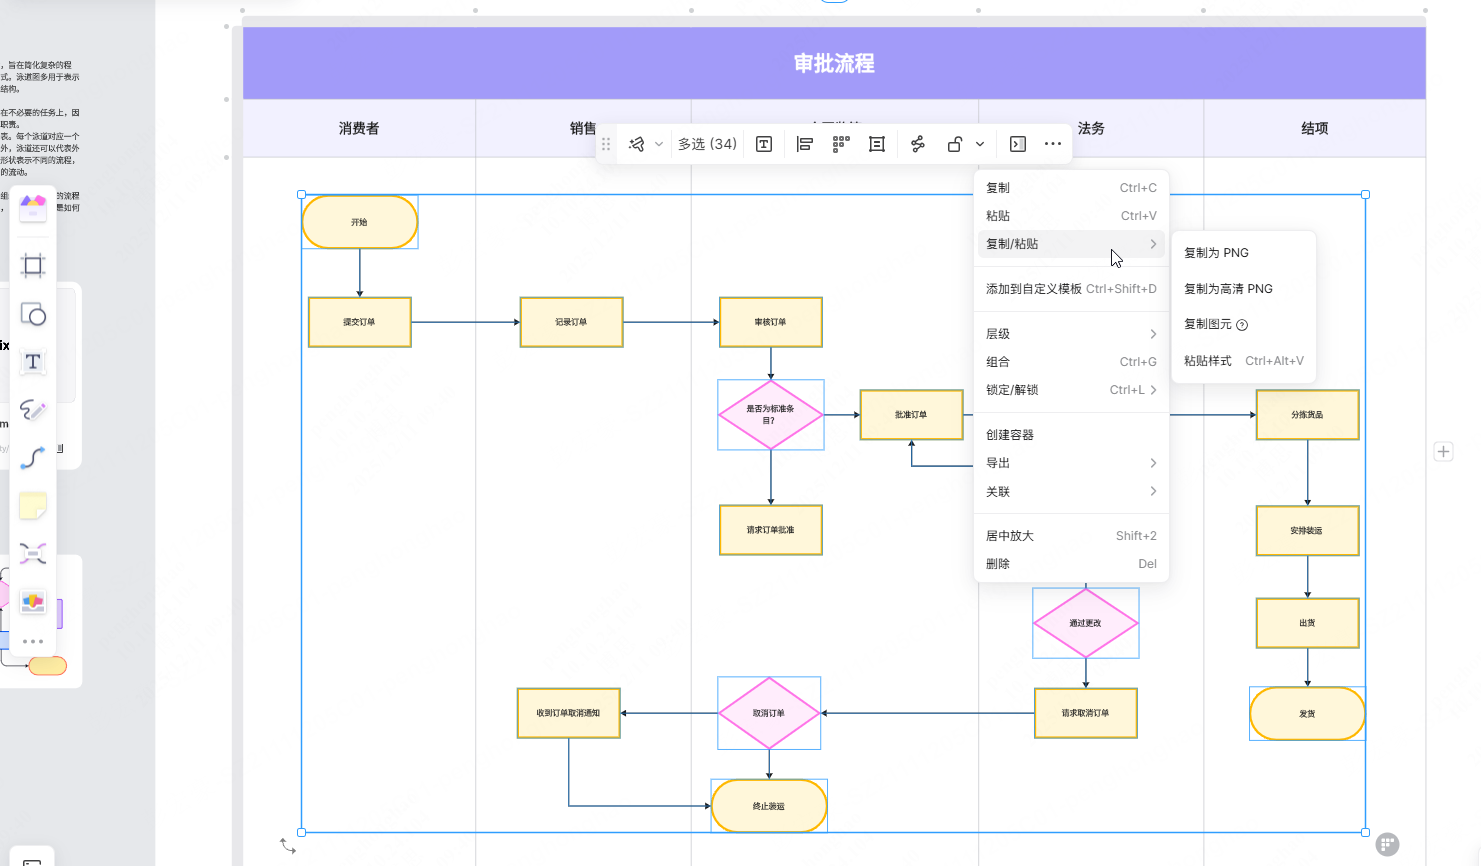Expand the lock options dropdown arrow

980,144
